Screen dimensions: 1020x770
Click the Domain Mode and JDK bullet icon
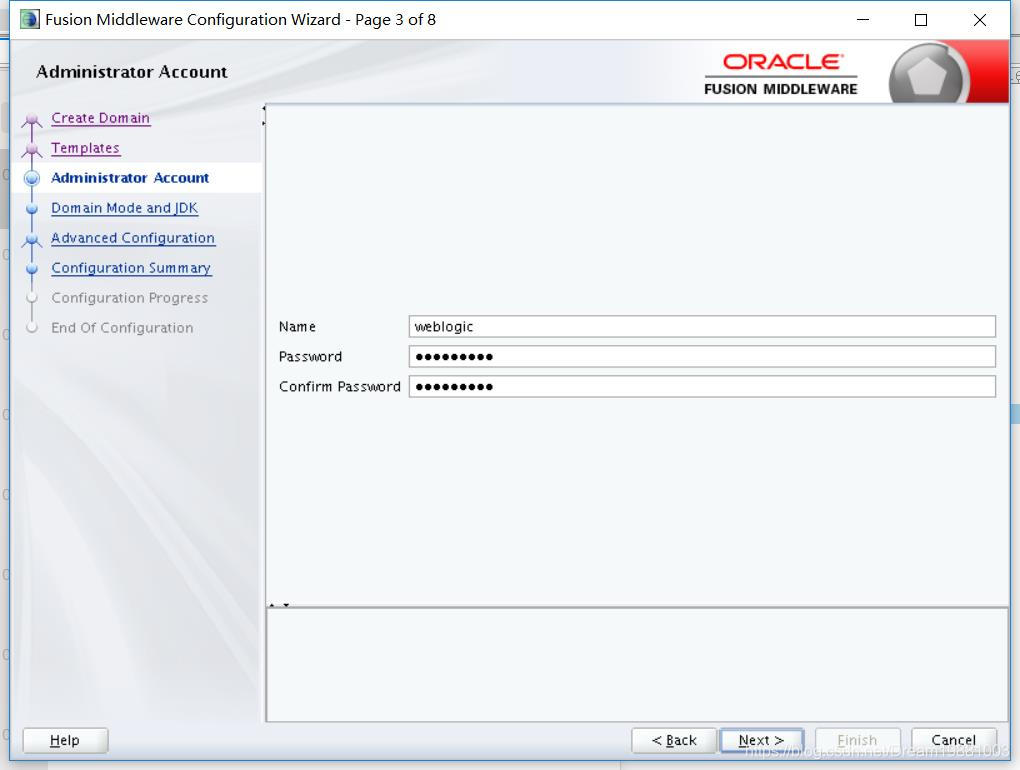point(32,209)
